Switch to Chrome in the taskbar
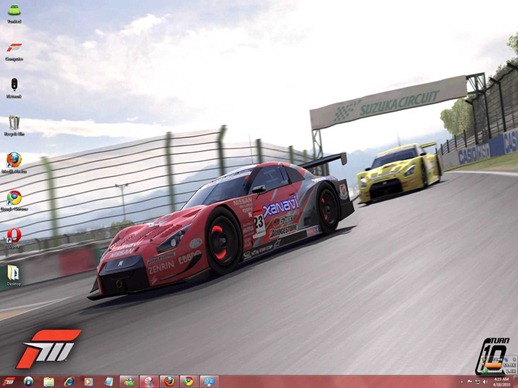Image resolution: width=518 pixels, height=388 pixels. pos(189,381)
